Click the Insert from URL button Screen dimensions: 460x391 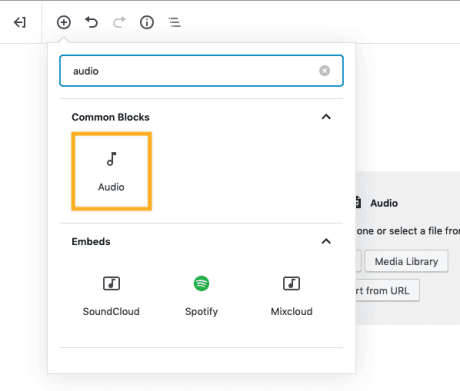pos(387,290)
